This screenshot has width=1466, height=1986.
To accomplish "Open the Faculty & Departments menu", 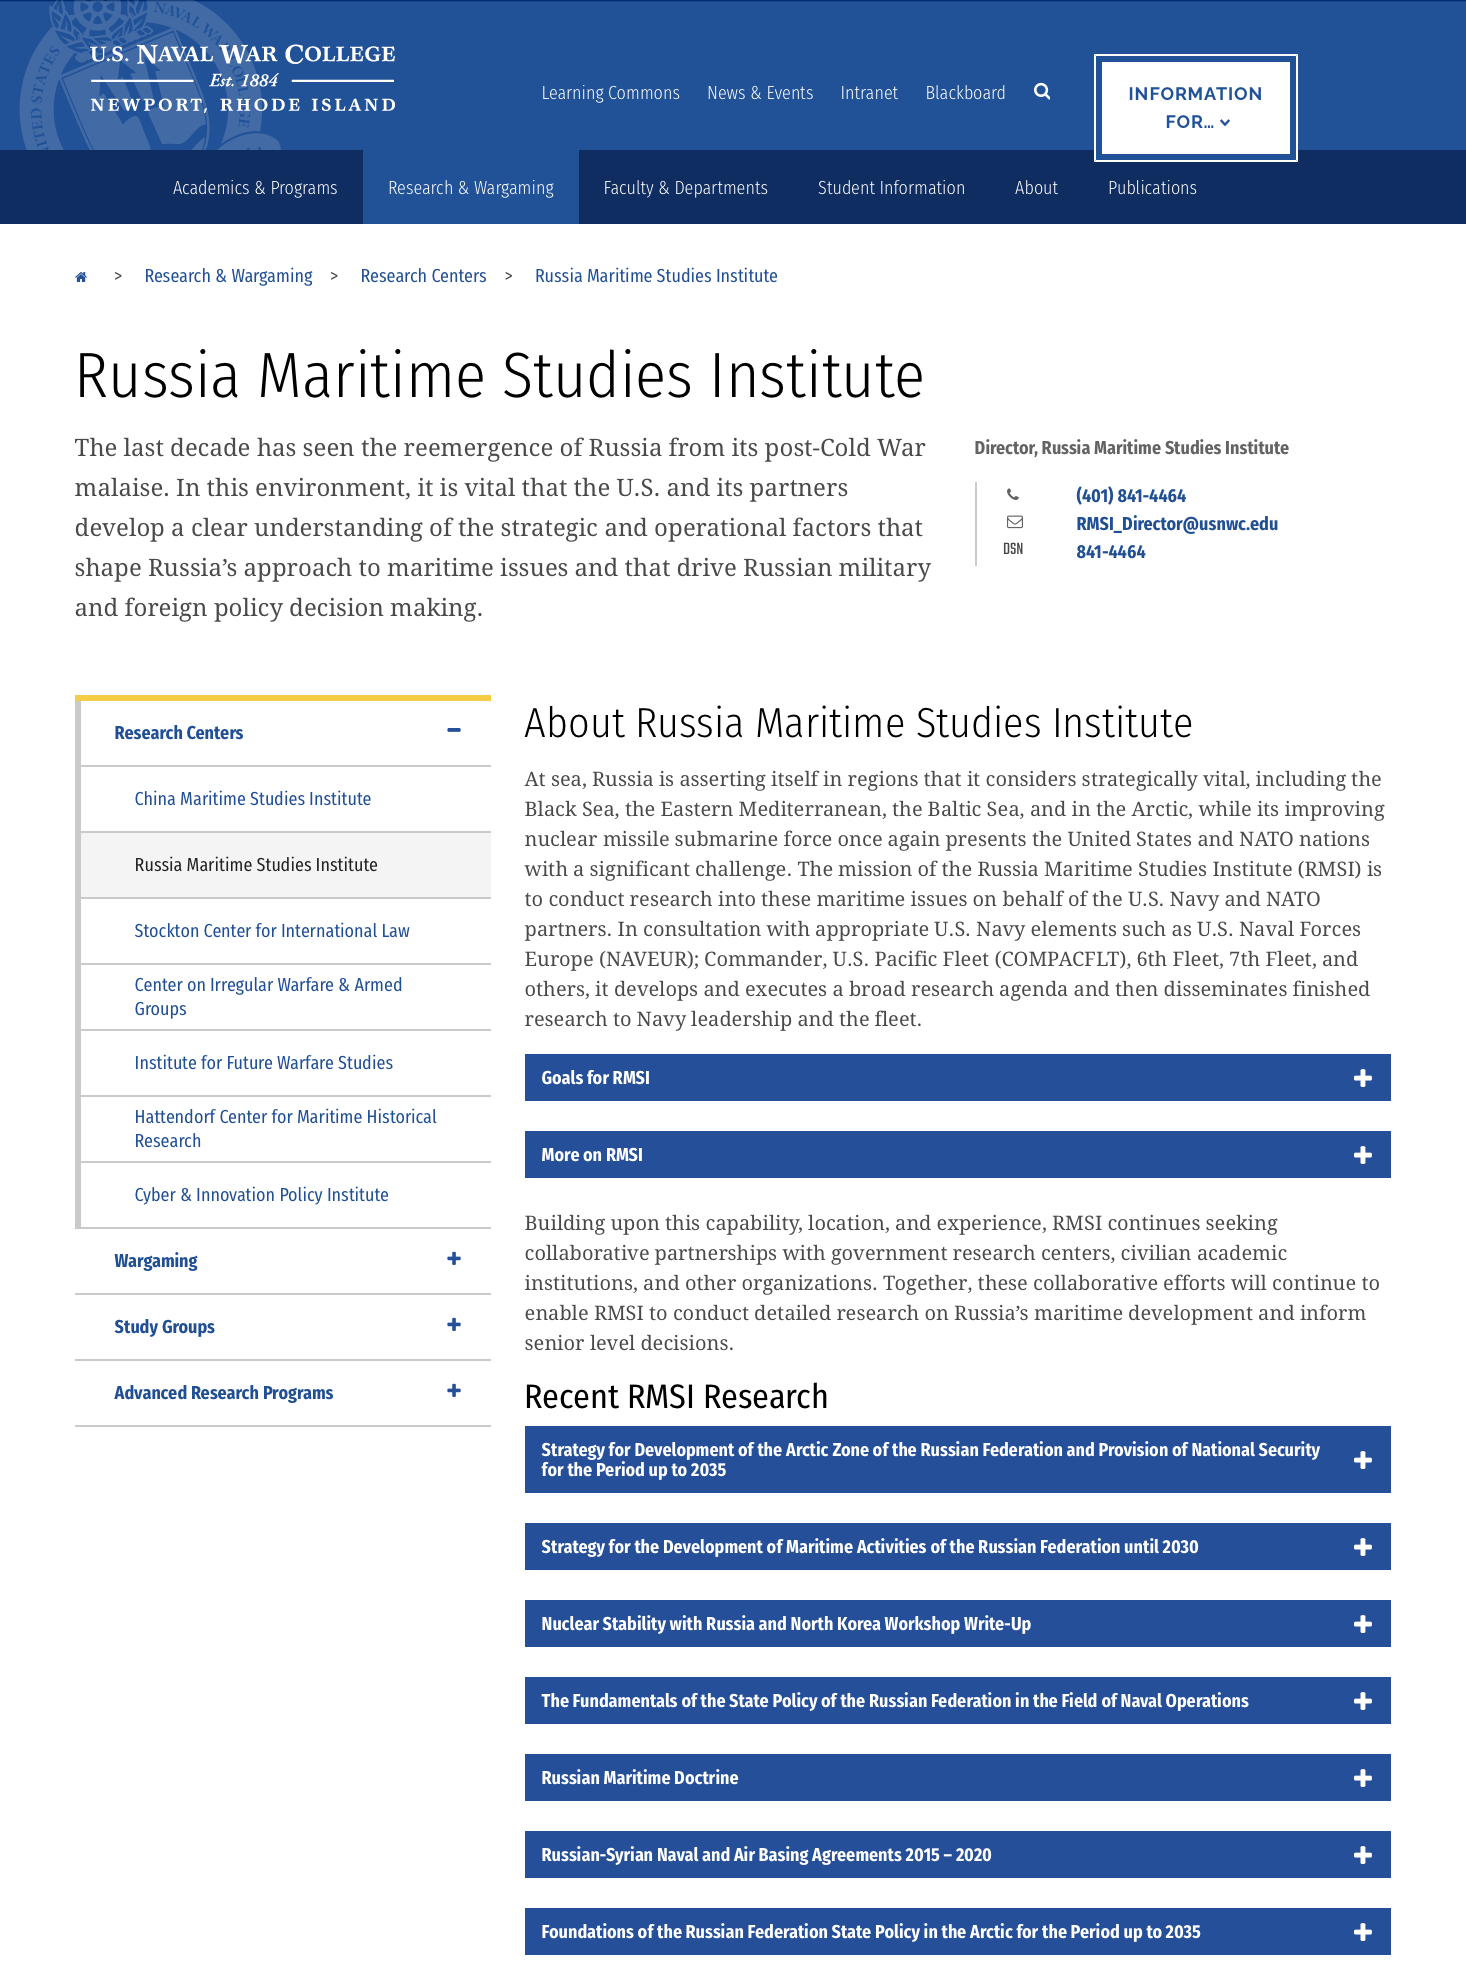I will tap(686, 188).
